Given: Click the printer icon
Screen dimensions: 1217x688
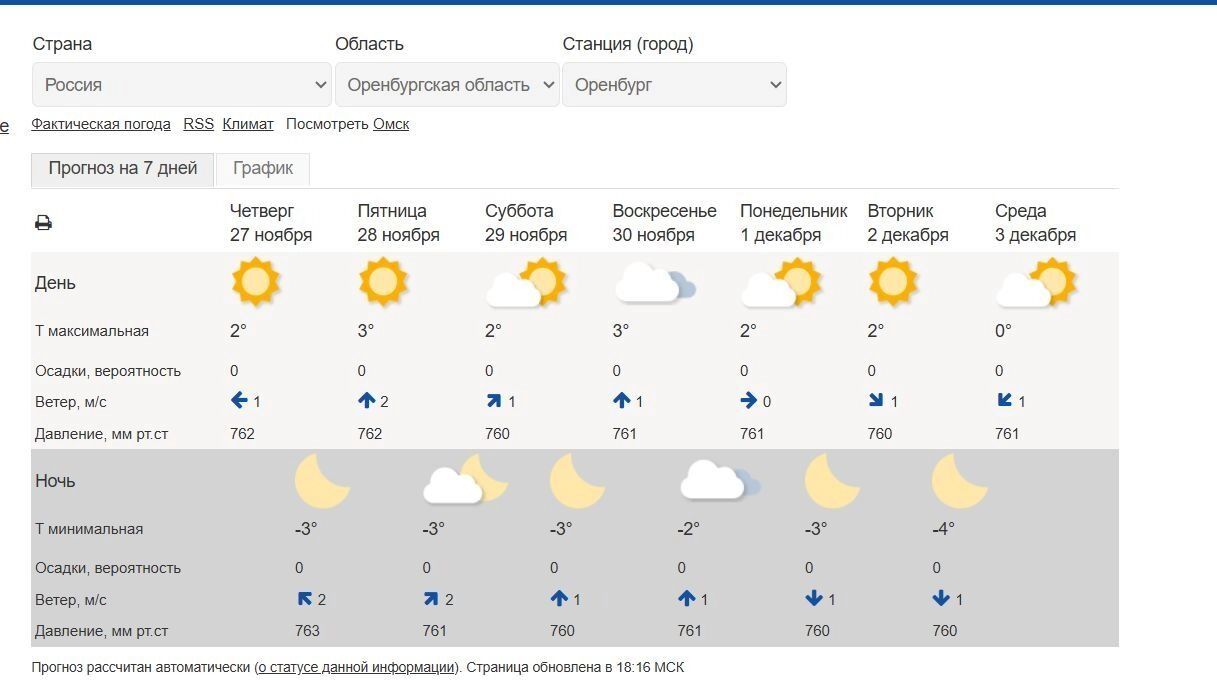Looking at the screenshot, I should click(x=43, y=223).
